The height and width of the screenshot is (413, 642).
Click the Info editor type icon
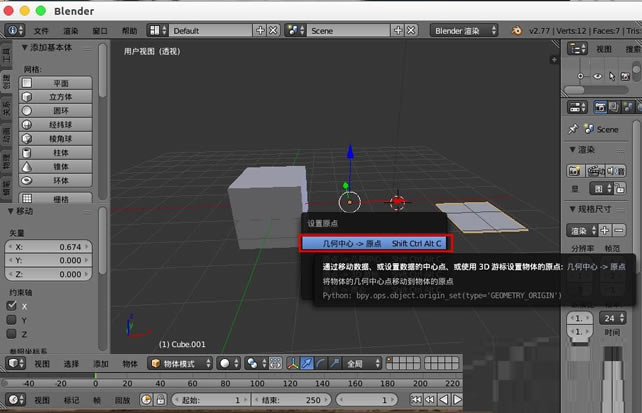tap(15, 30)
